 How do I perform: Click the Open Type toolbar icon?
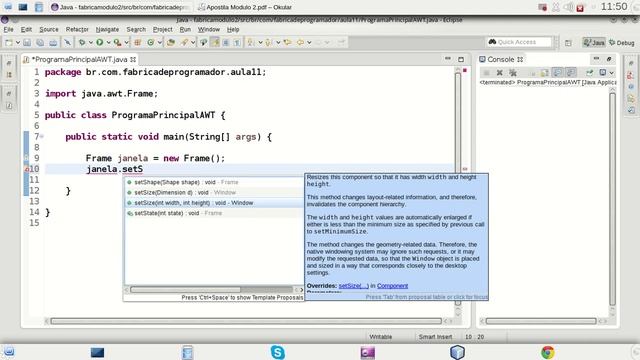click(171, 42)
